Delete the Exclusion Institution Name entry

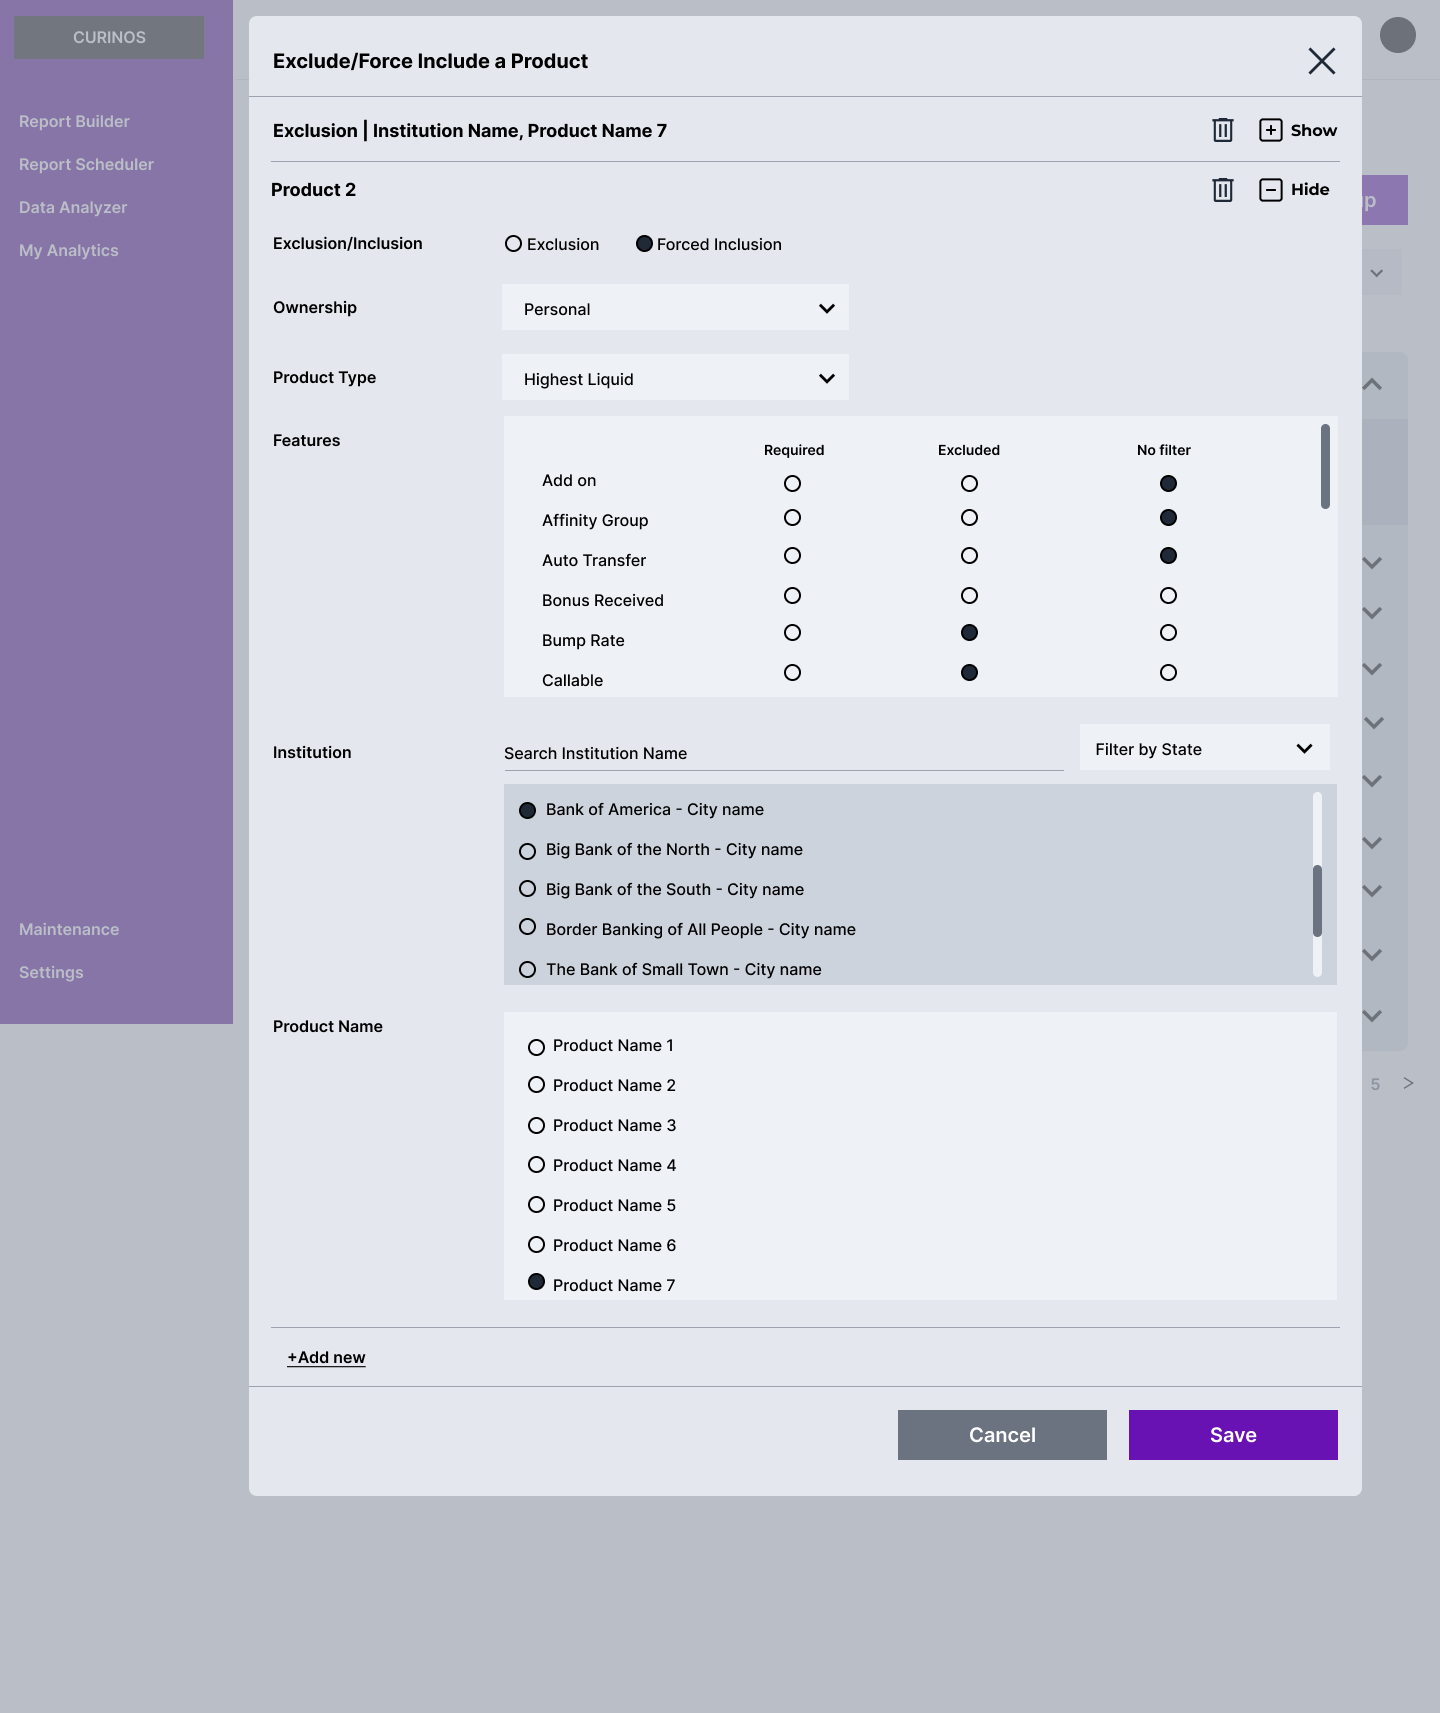[x=1222, y=130]
